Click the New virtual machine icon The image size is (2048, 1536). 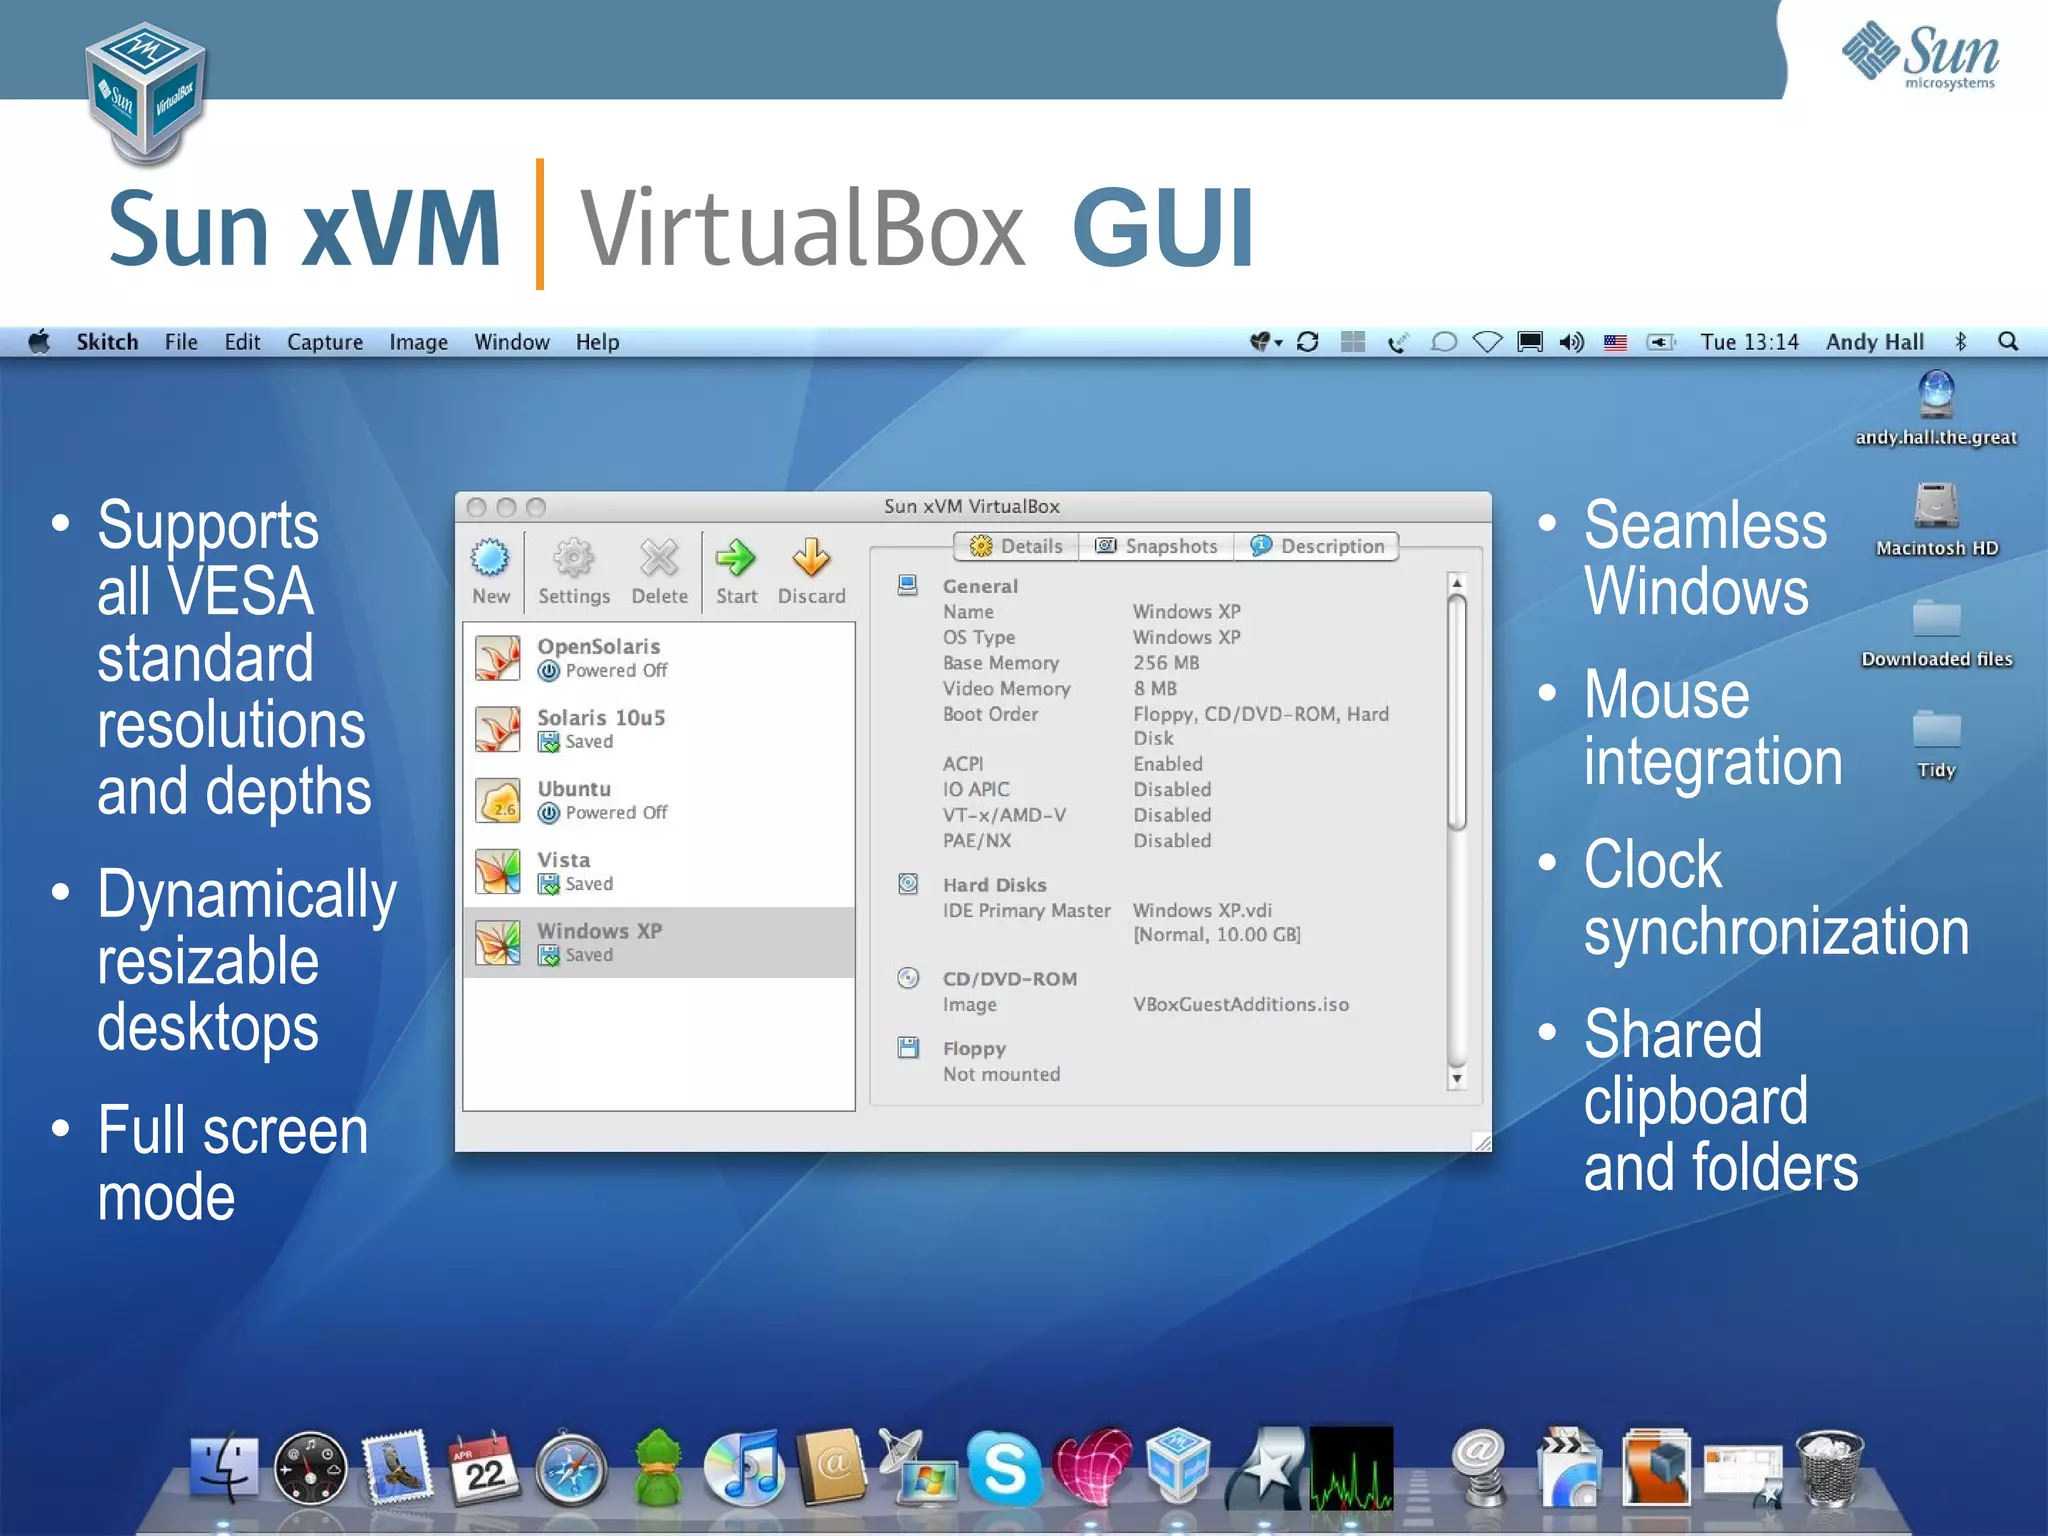tap(490, 559)
